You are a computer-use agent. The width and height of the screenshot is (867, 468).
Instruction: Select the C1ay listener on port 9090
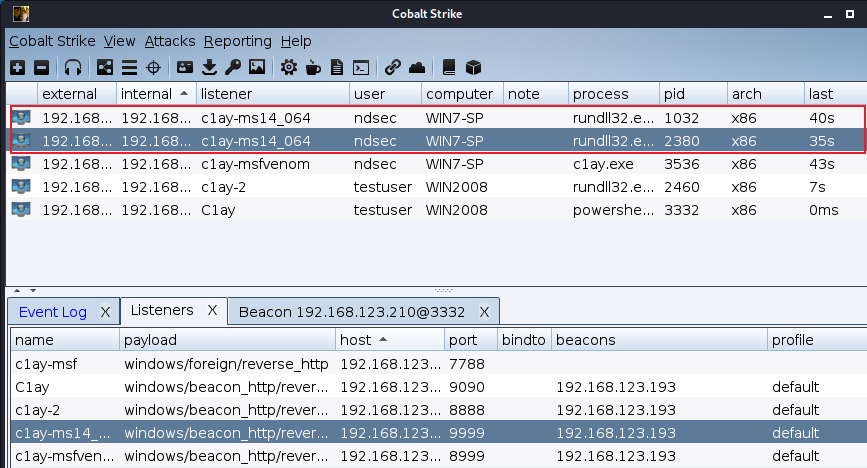(439, 387)
